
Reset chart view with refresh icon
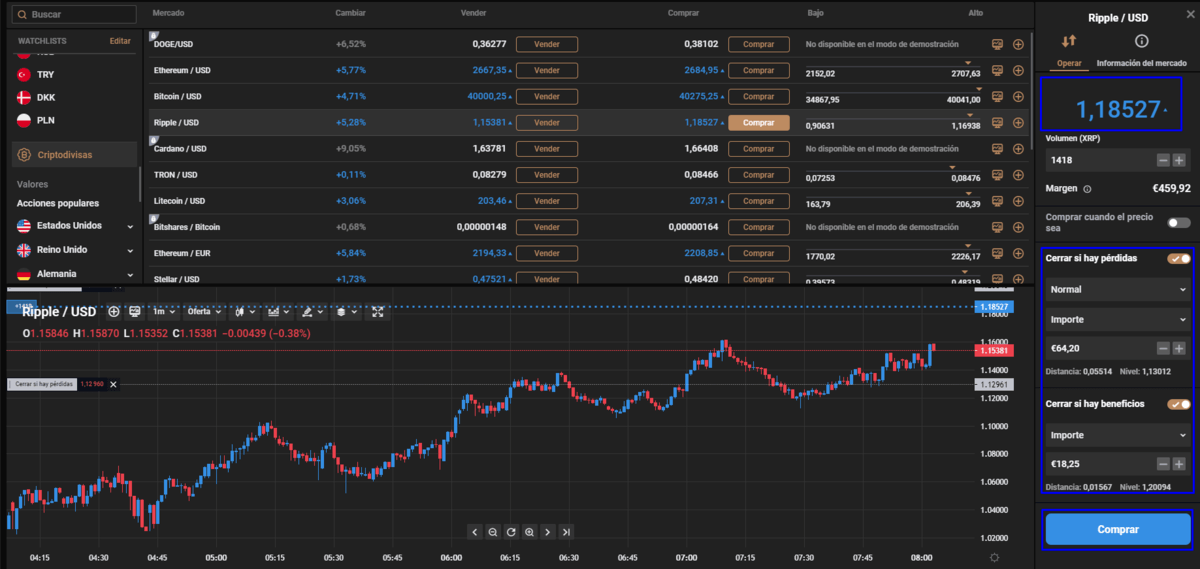(511, 532)
